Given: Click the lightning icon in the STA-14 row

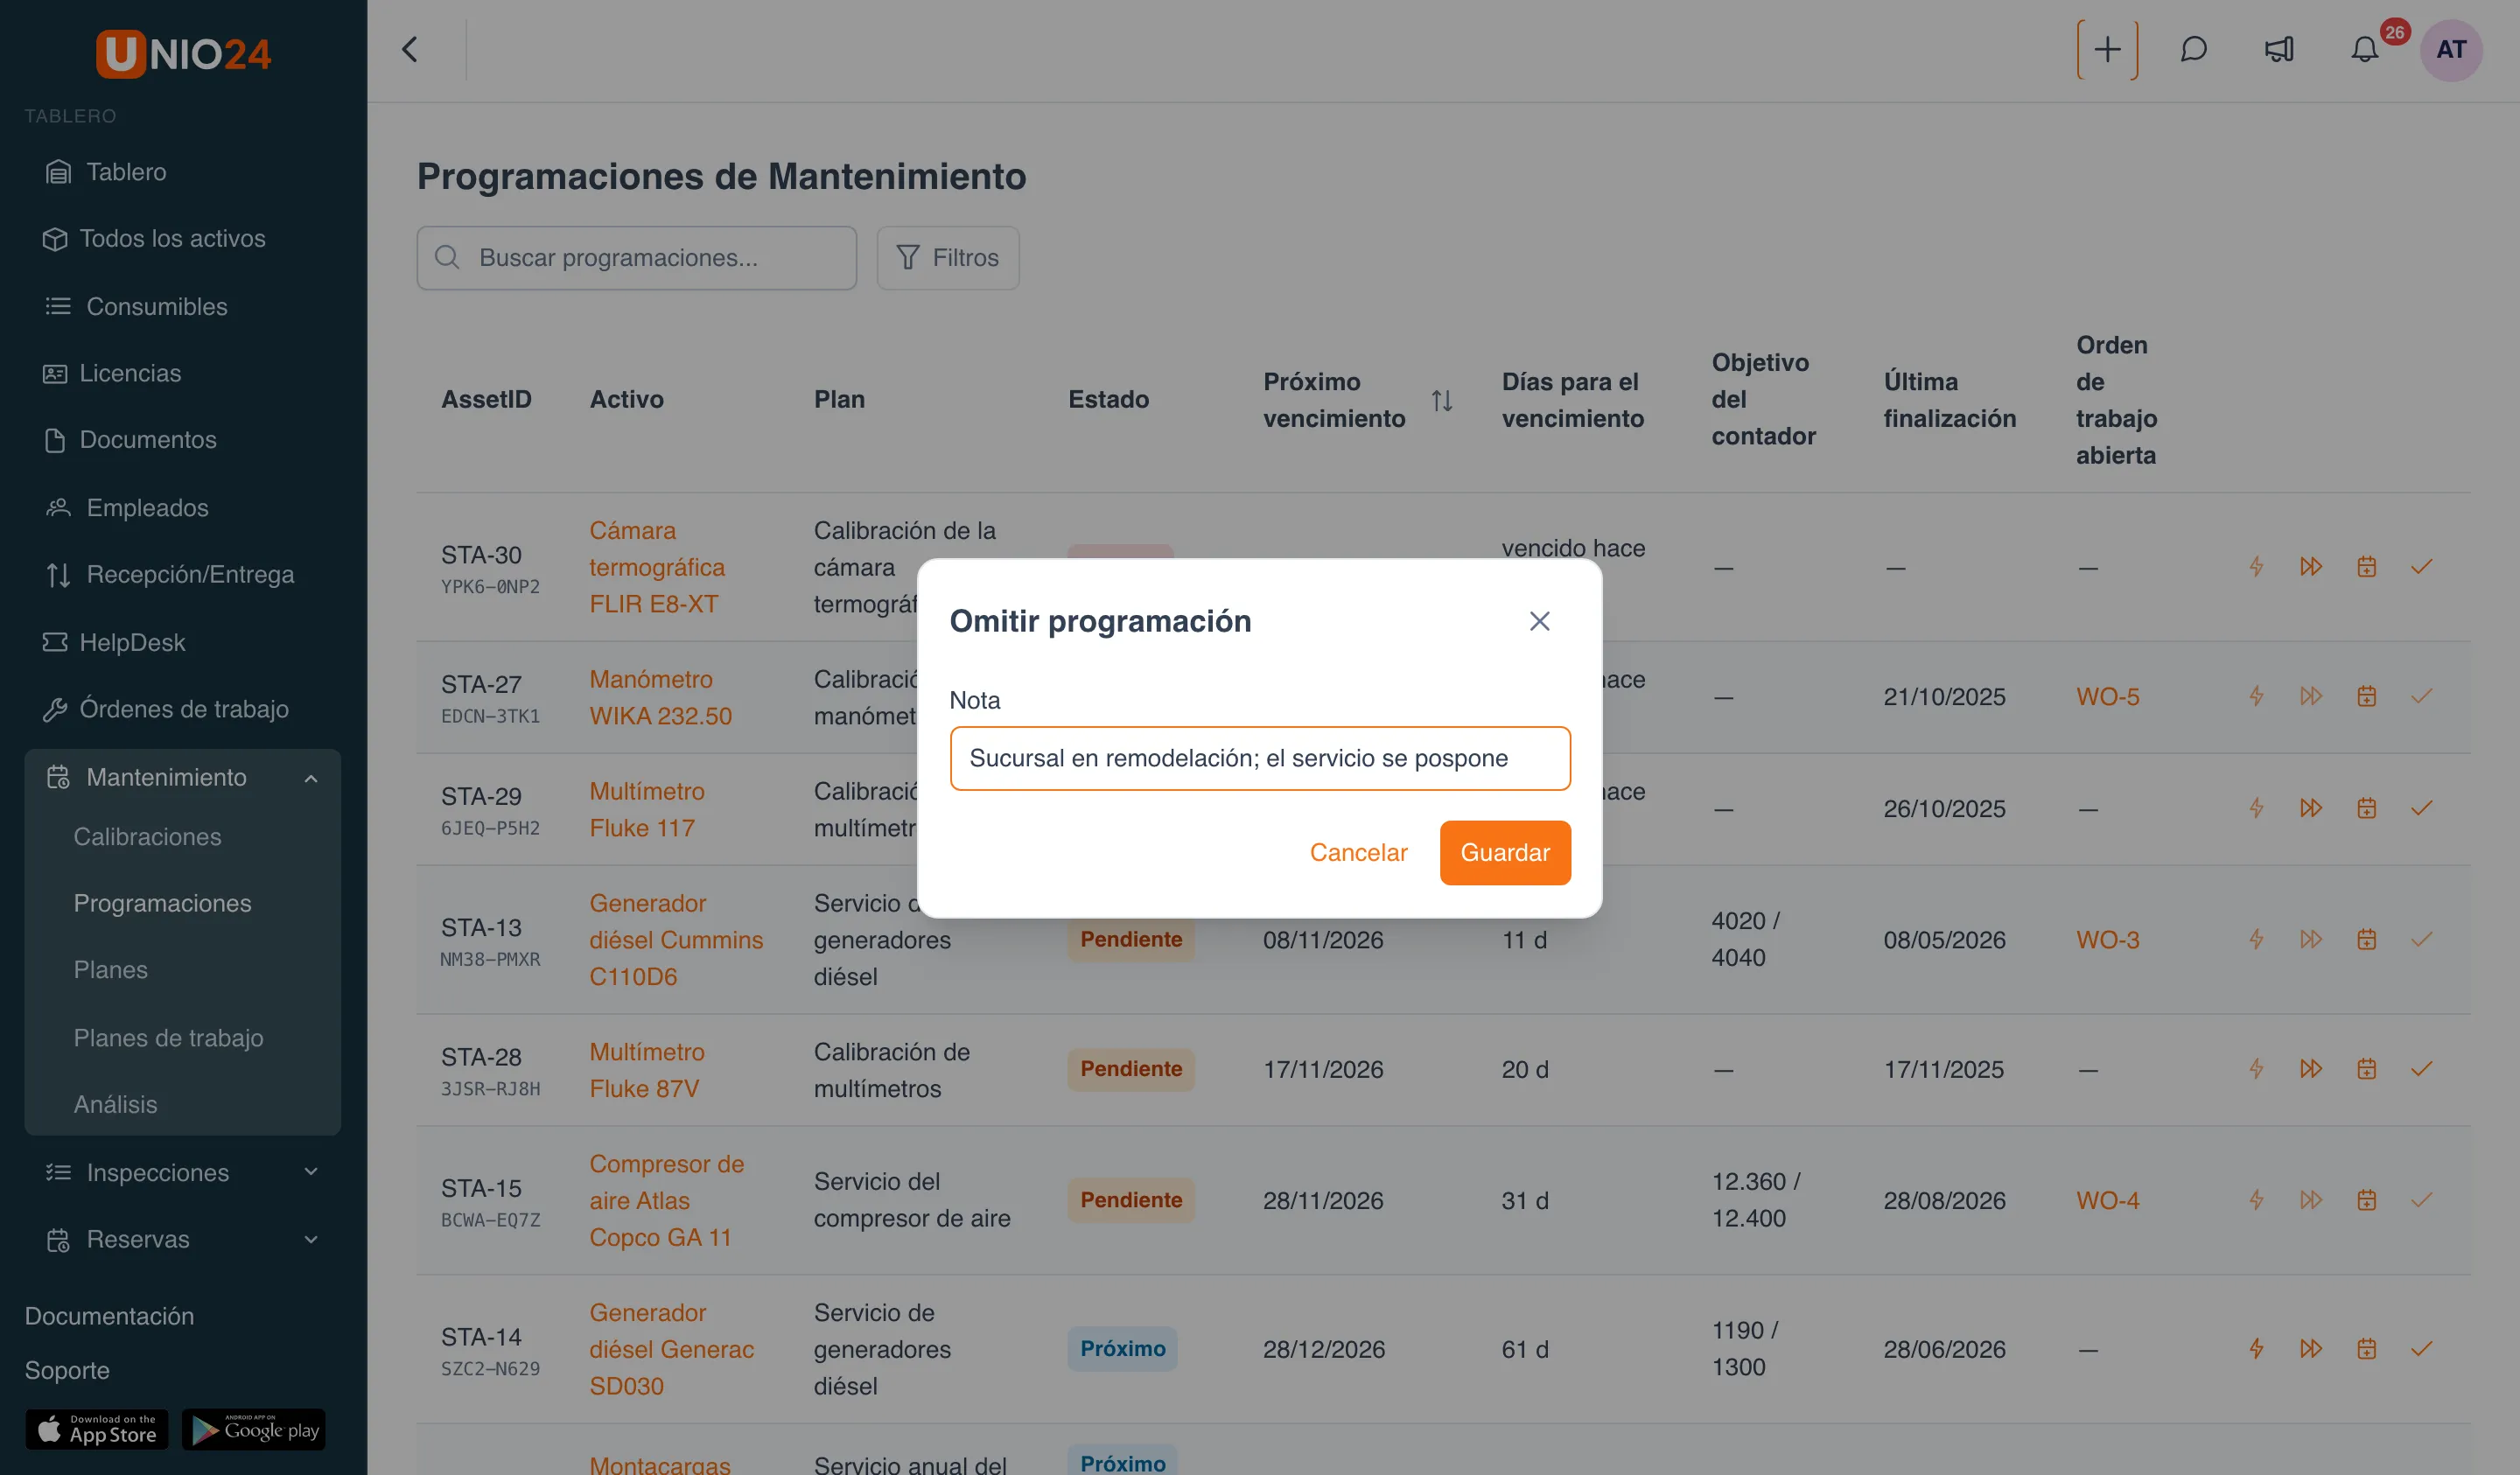Looking at the screenshot, I should (x=2256, y=1349).
